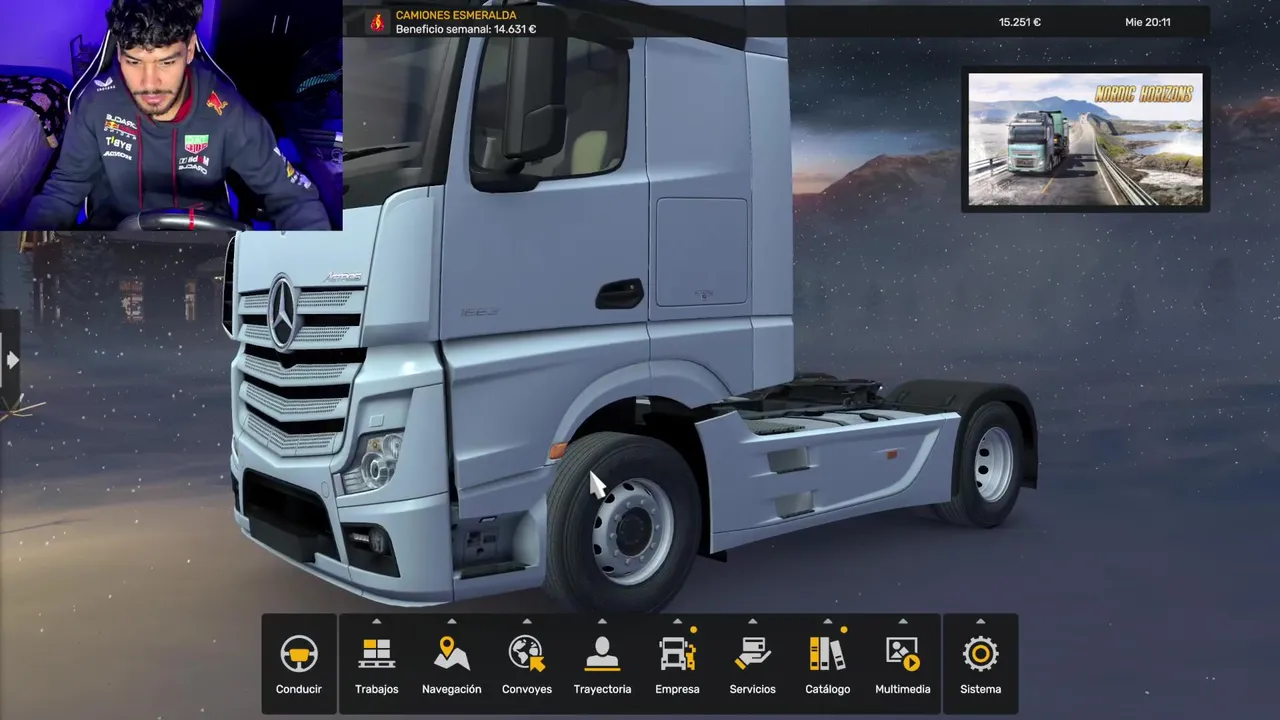Expand the Sistema submenu arrow
The height and width of the screenshot is (720, 1280).
(x=981, y=621)
